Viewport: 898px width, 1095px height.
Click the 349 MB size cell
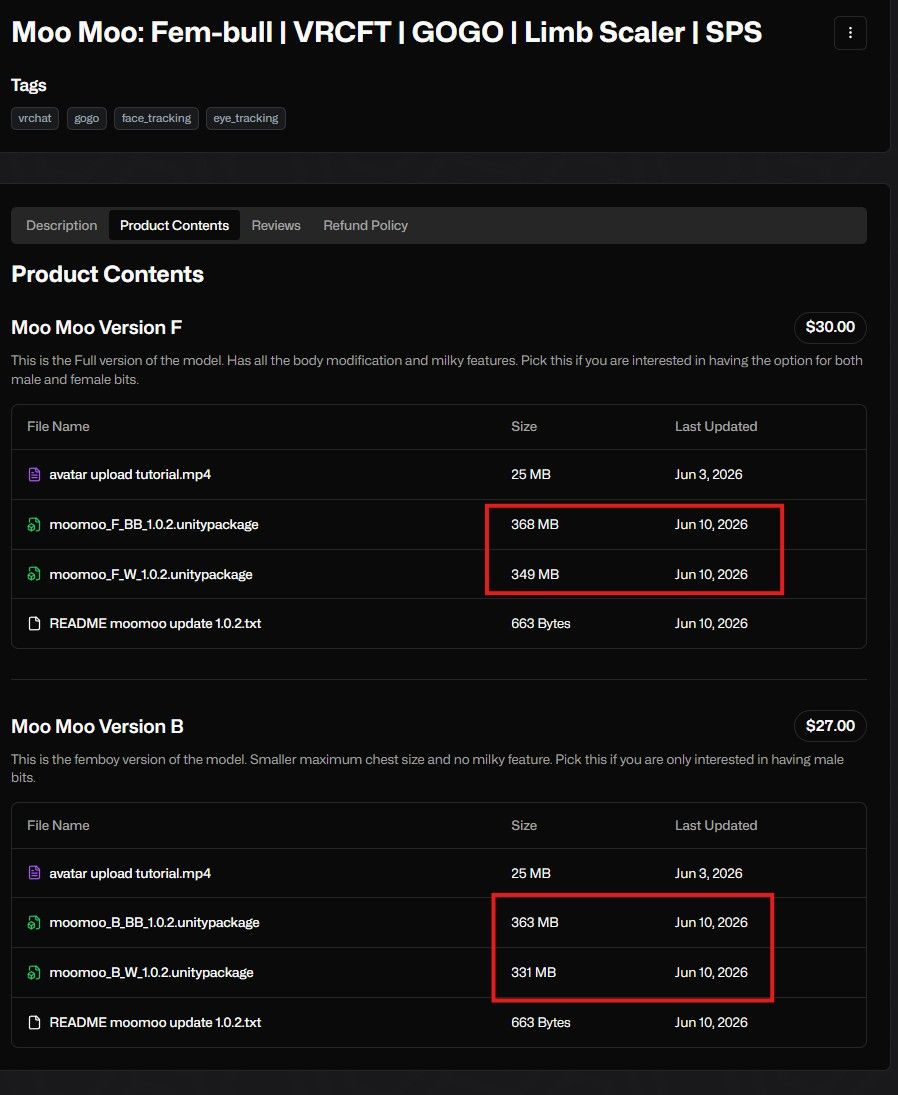(x=535, y=574)
